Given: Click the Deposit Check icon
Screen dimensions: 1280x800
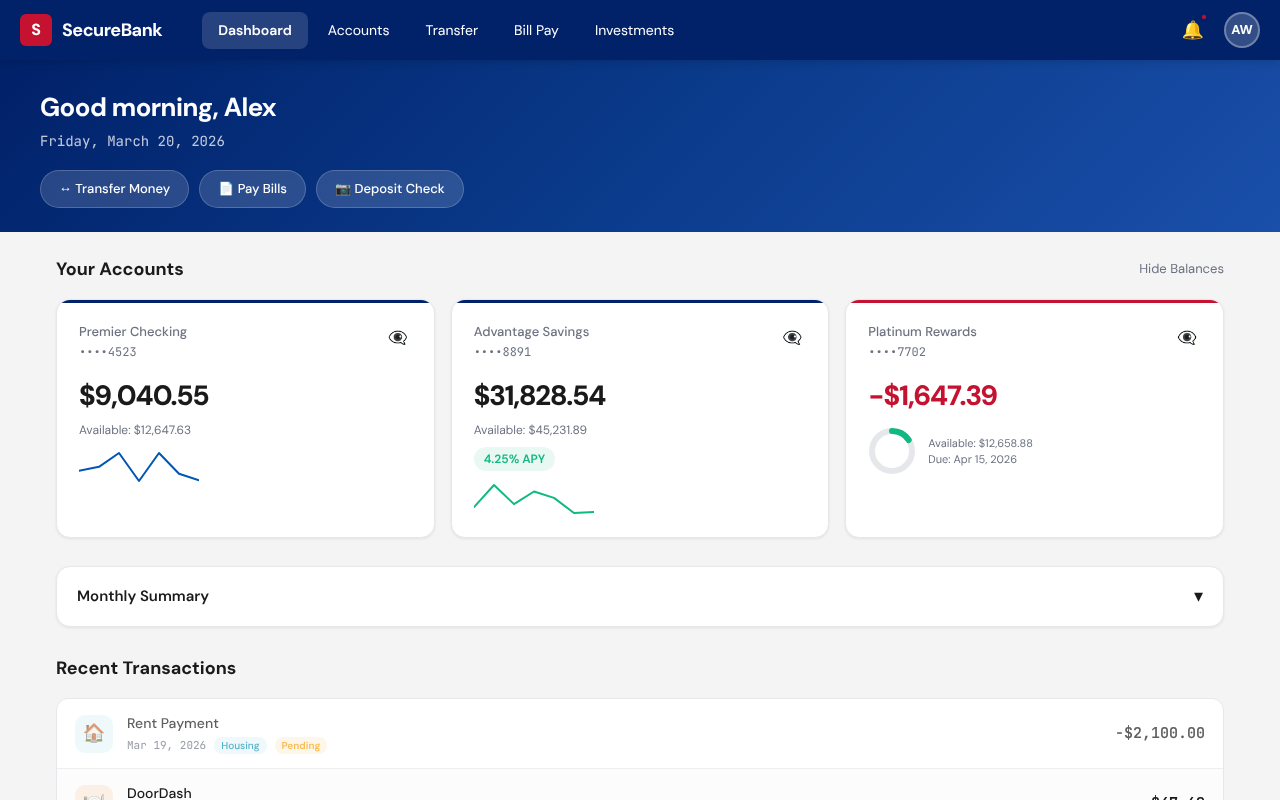Looking at the screenshot, I should point(342,188).
